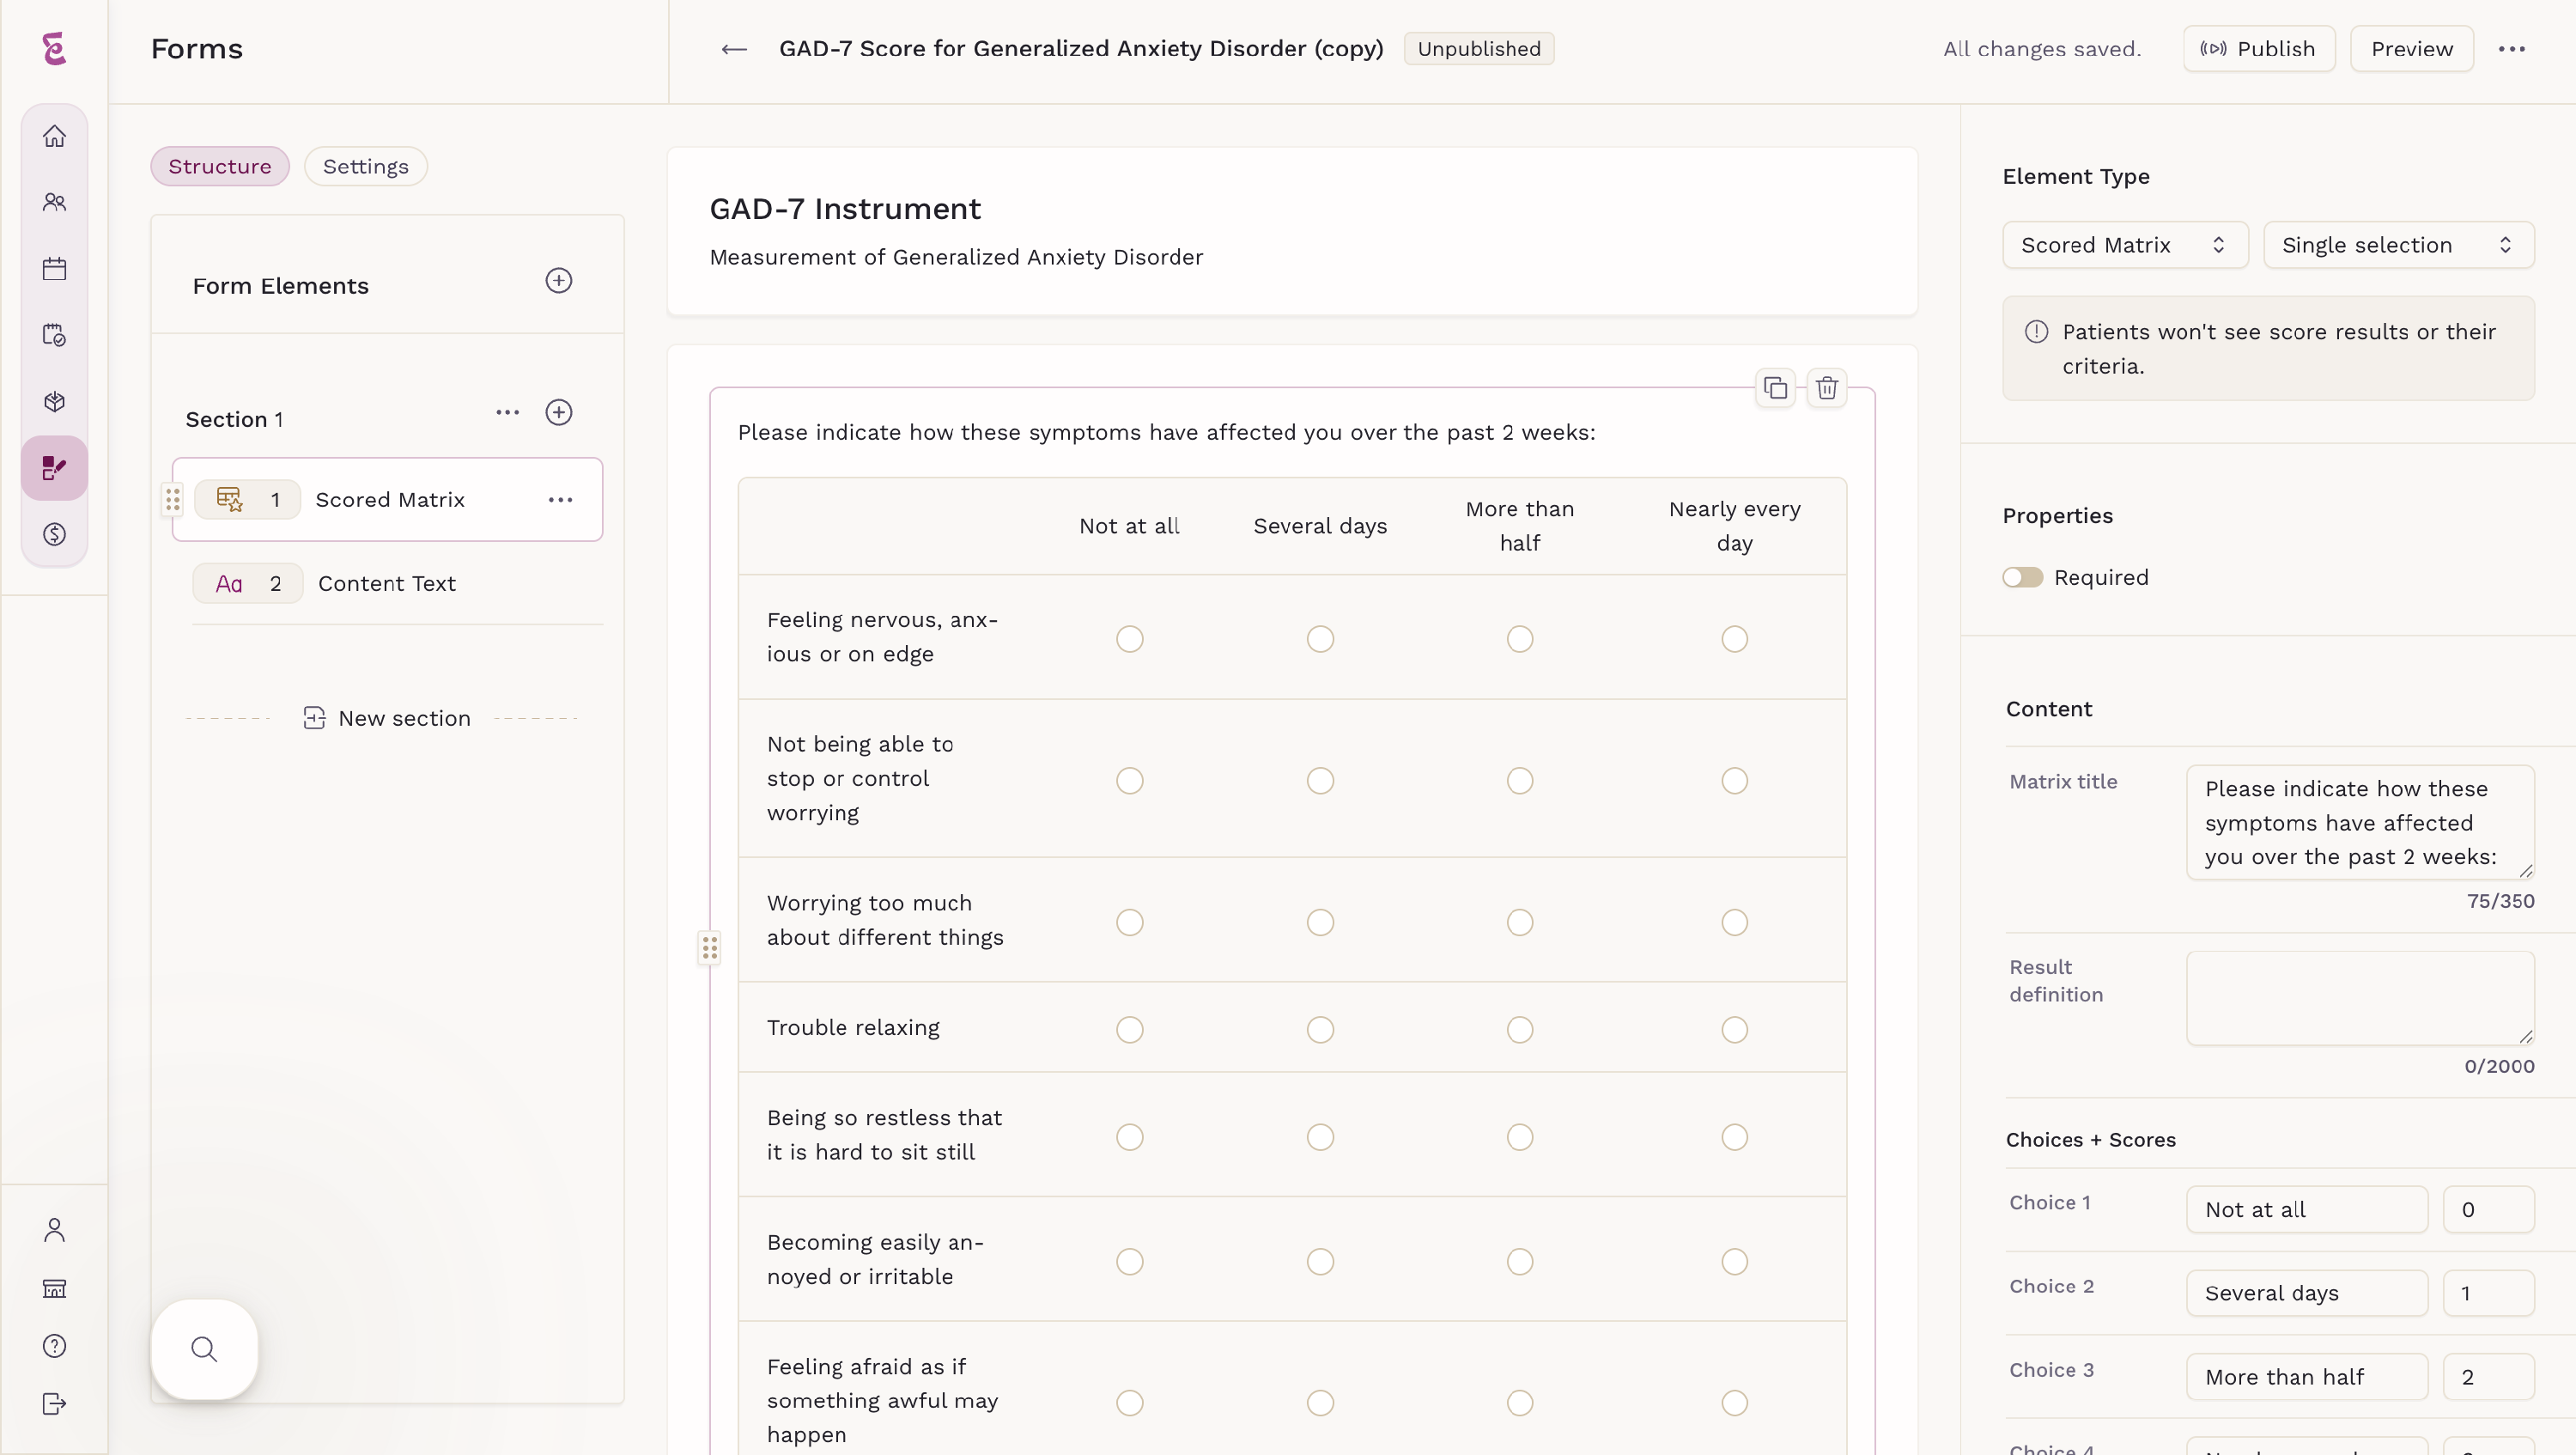Click the Preview button

click(2410, 49)
